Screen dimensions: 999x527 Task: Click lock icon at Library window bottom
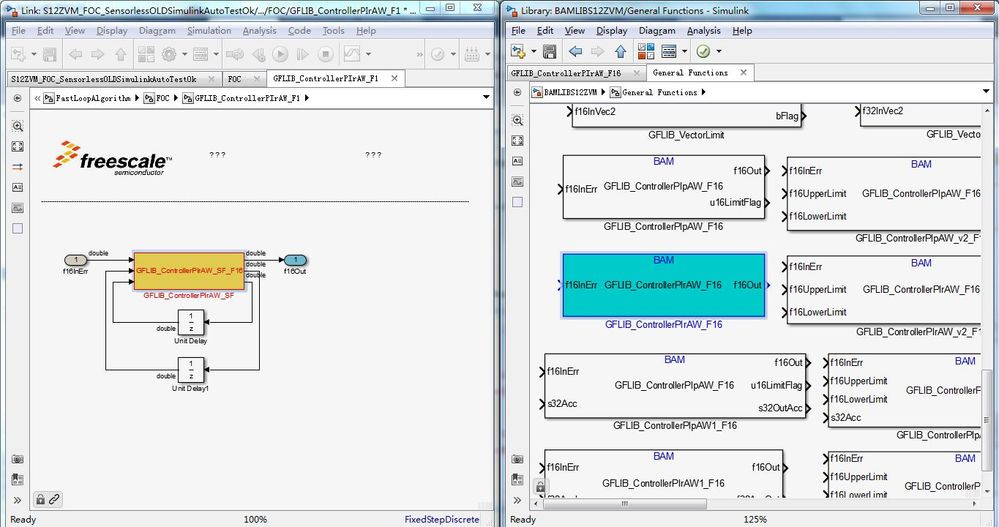pos(540,487)
